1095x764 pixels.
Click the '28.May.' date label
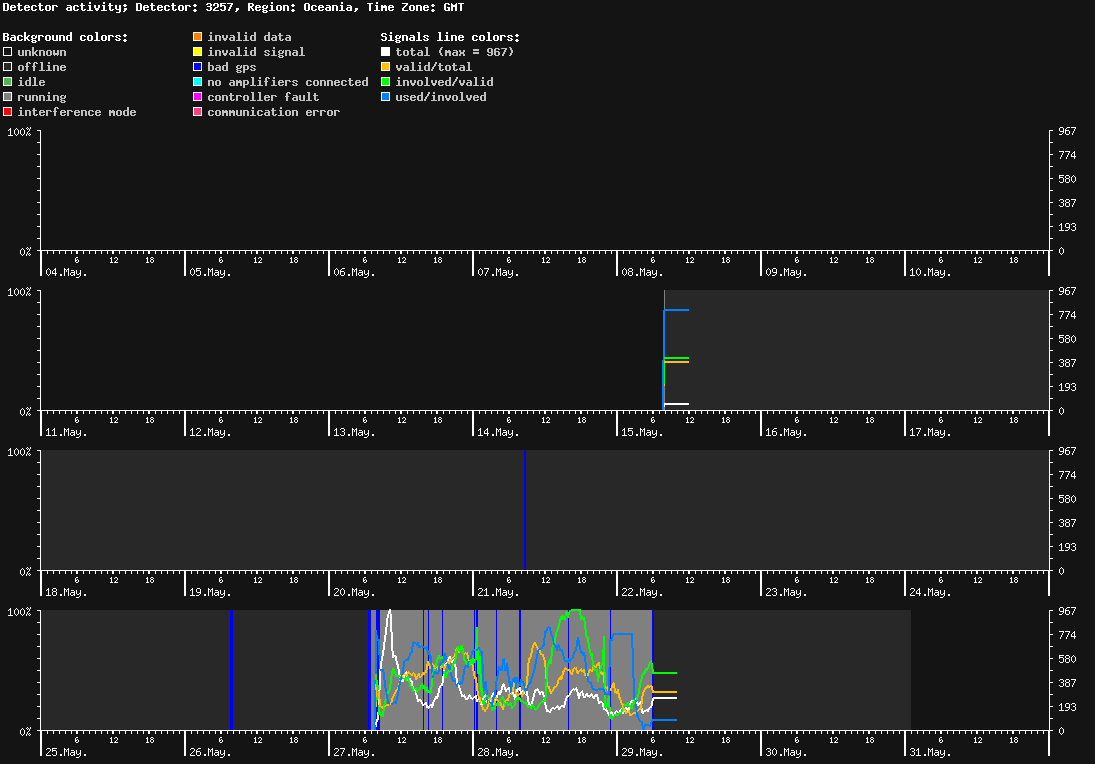498,752
